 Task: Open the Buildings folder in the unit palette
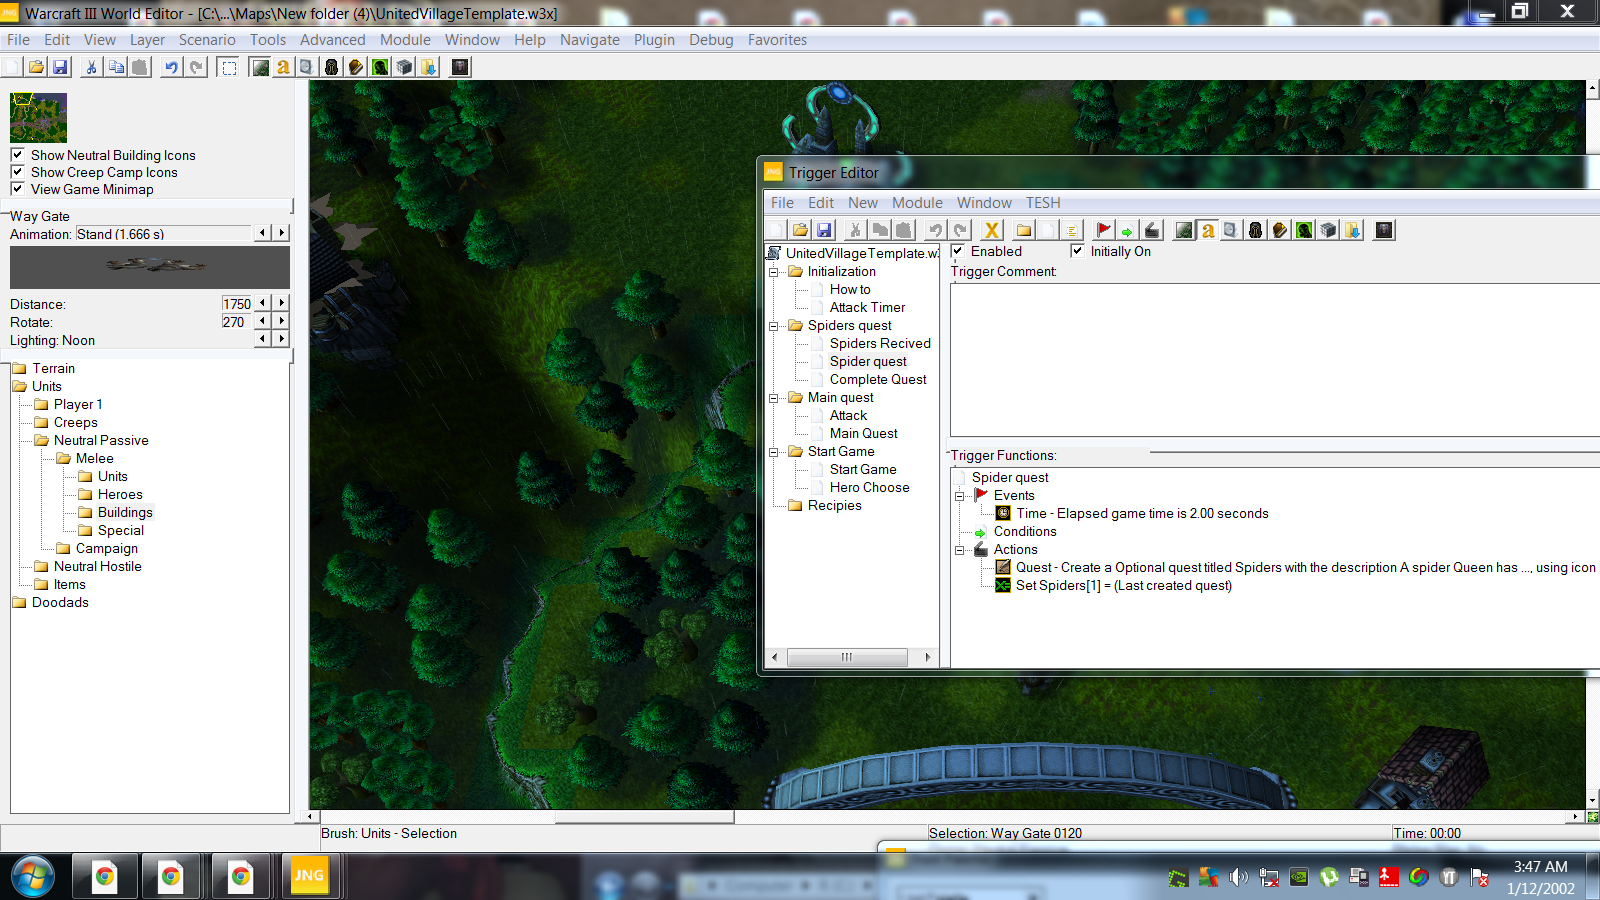point(125,512)
